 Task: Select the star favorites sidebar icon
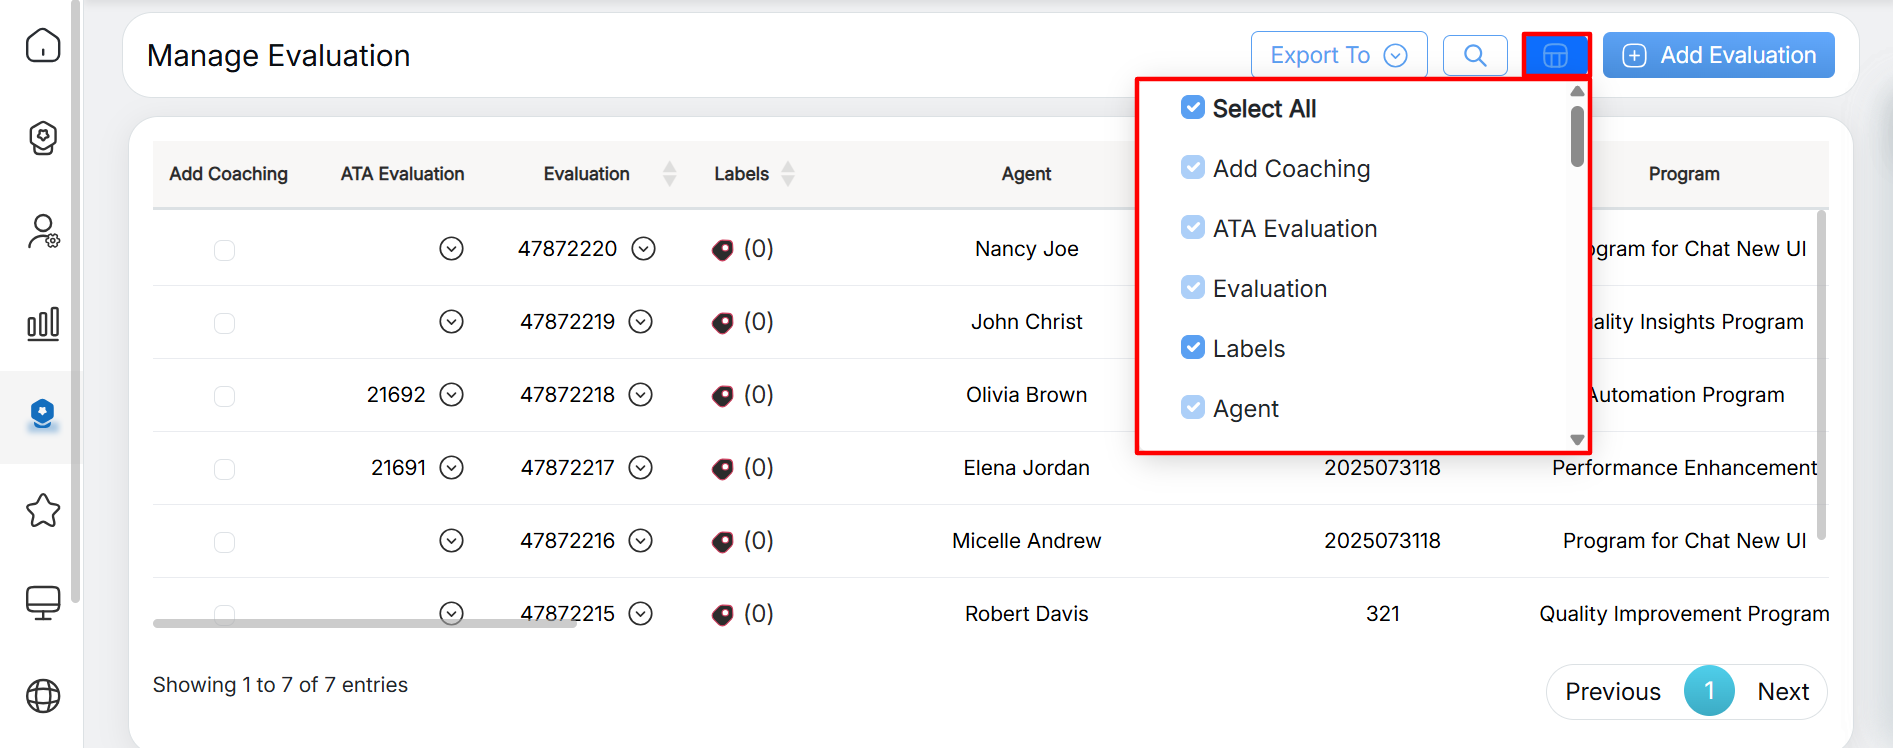tap(43, 511)
